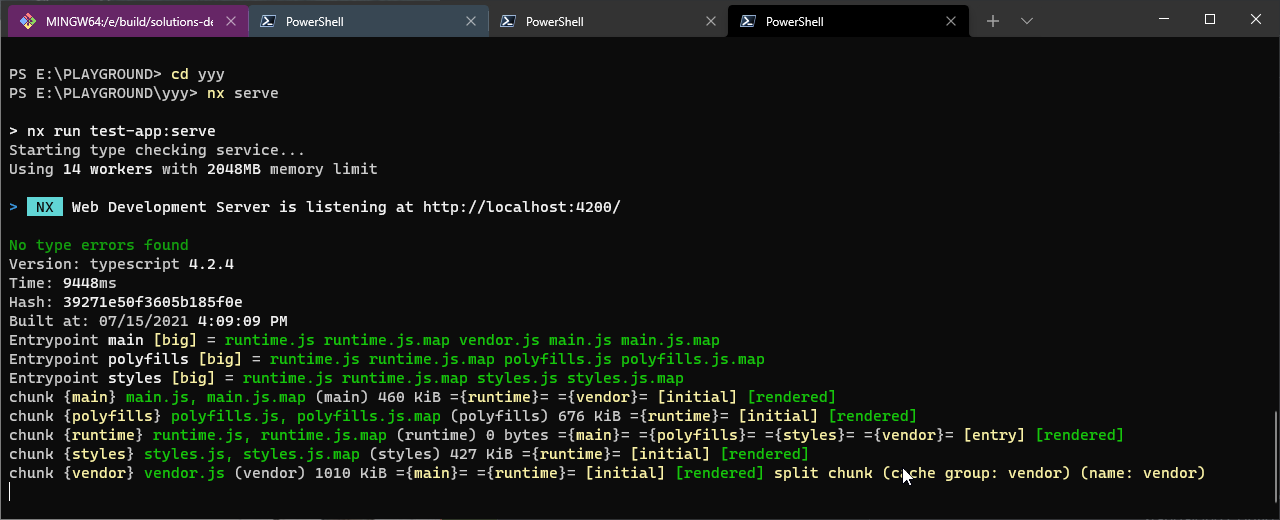Close the second PowerShell tab
This screenshot has width=1280, height=520.
(x=711, y=21)
